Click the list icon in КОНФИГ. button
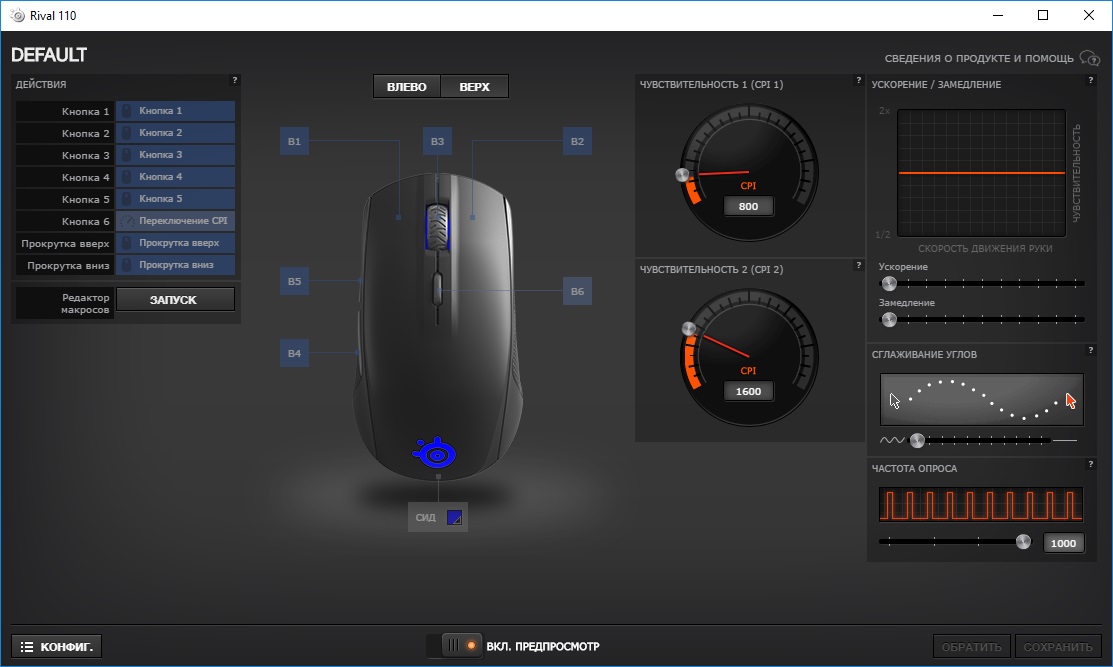1113x667 pixels. 27,646
